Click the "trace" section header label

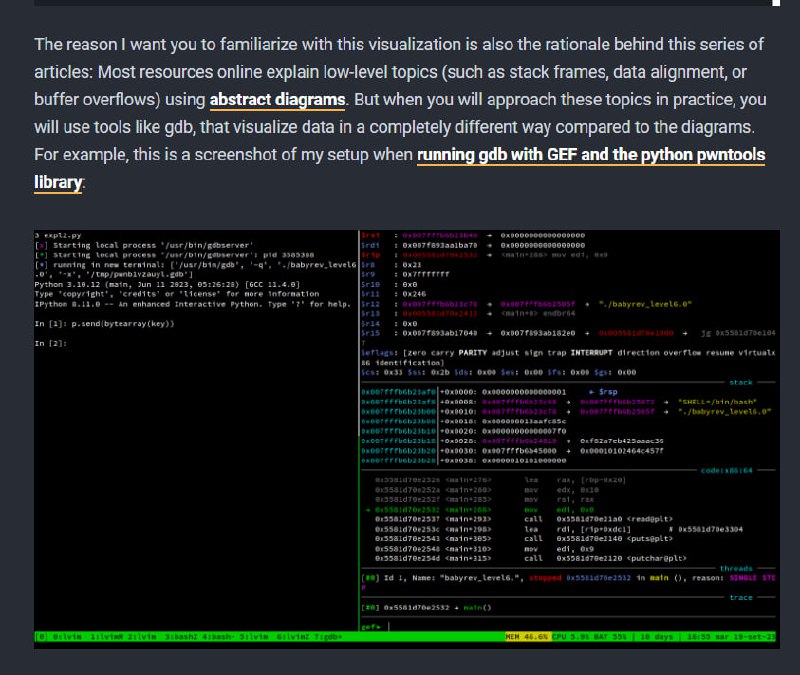[x=741, y=597]
